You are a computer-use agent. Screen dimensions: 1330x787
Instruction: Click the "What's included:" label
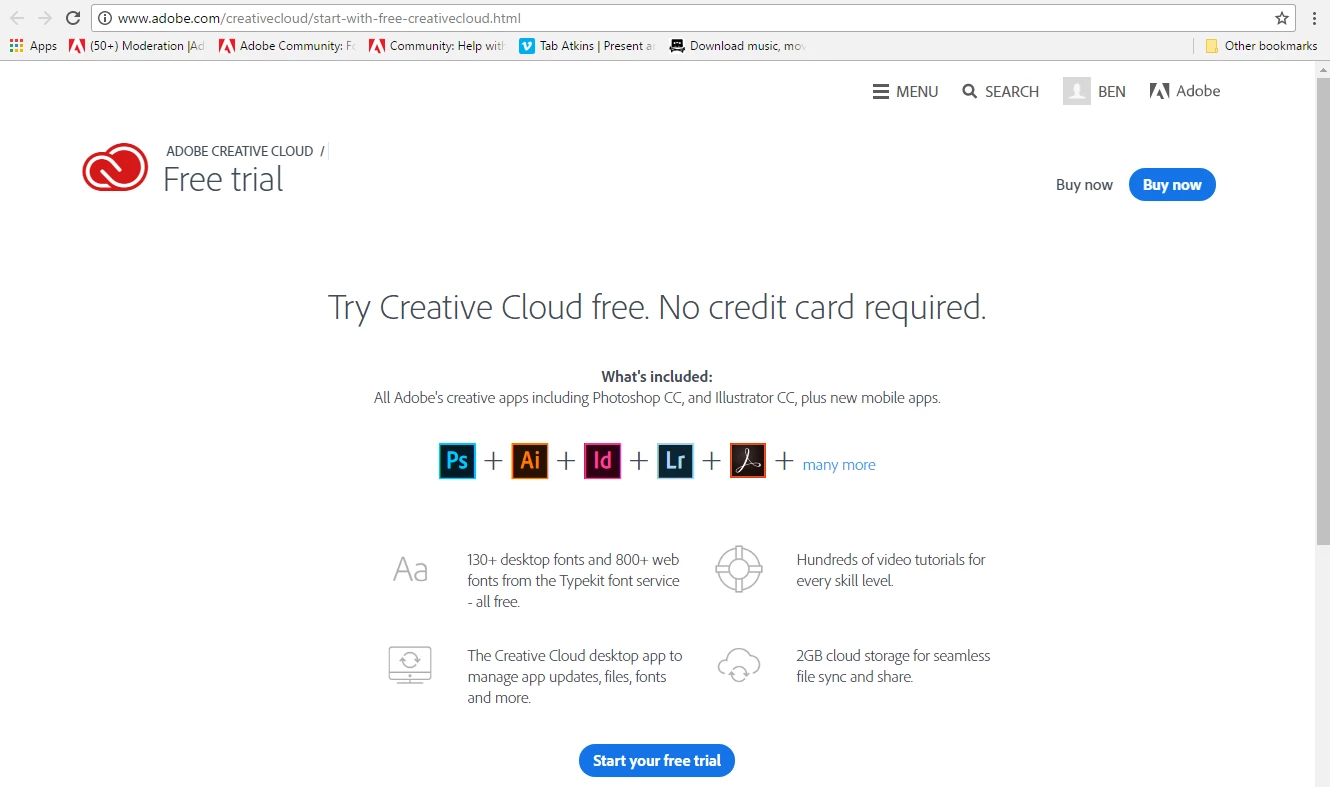click(x=657, y=377)
